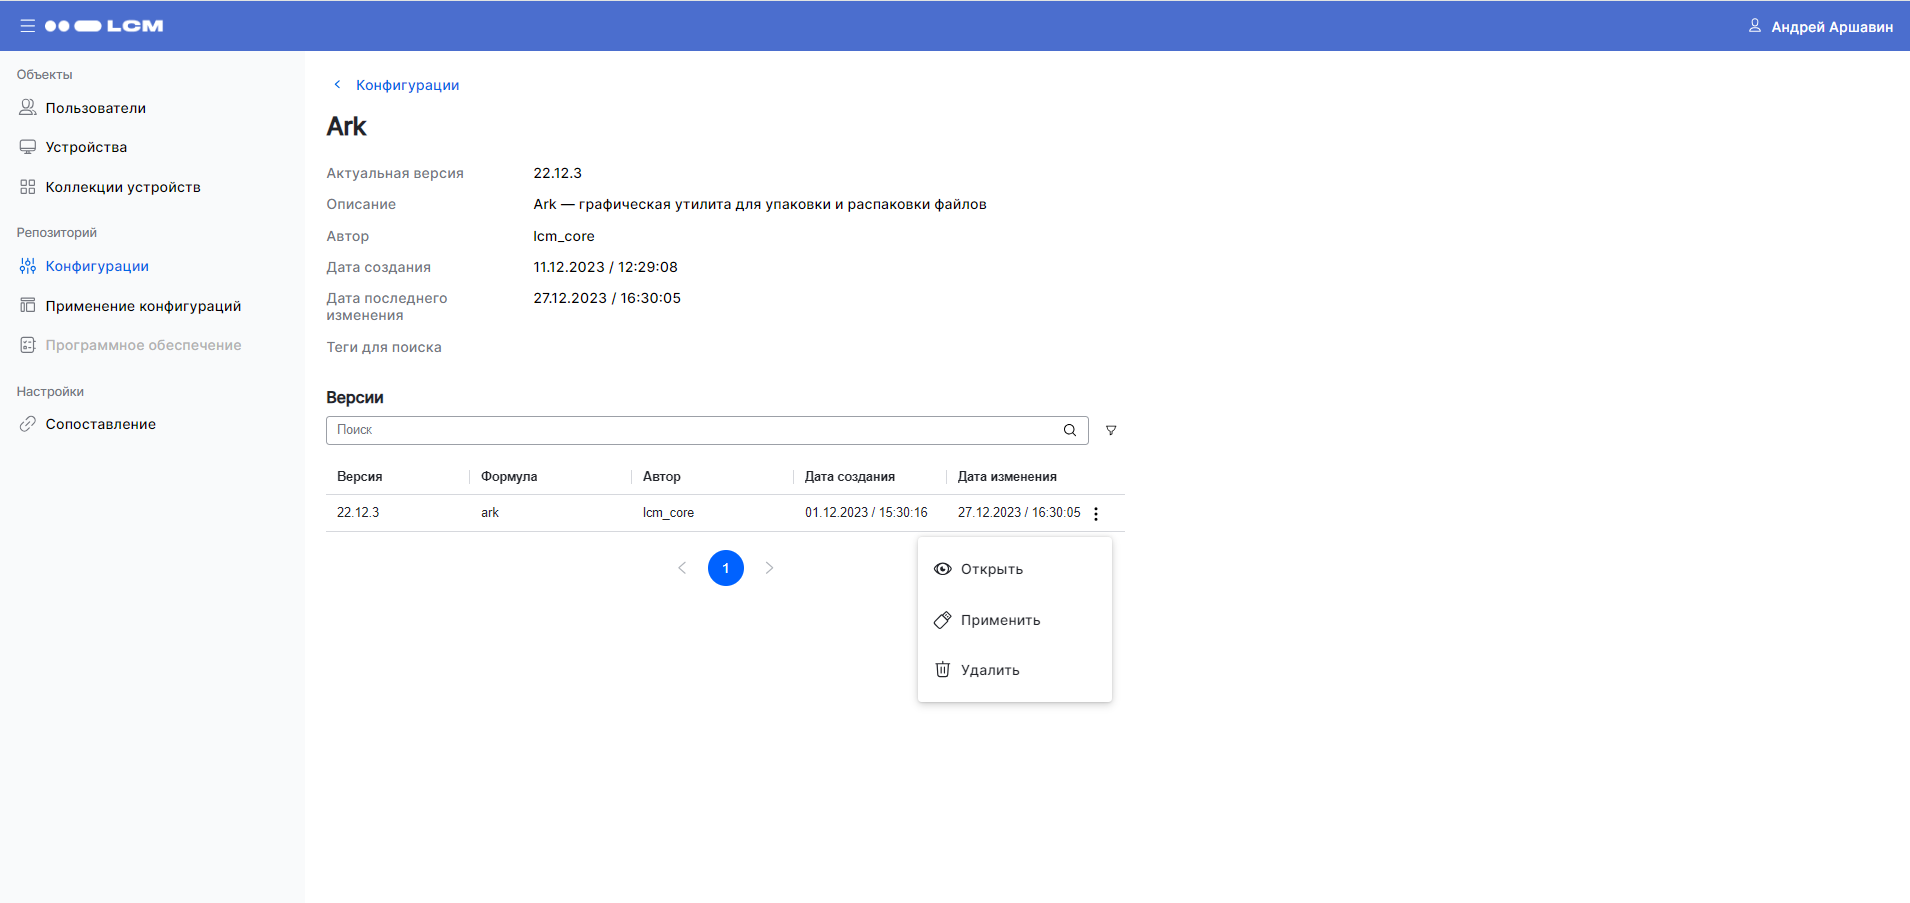Image resolution: width=1910 pixels, height=903 pixels.
Task: Open user profile Андрей Аршавин
Action: 1820,27
